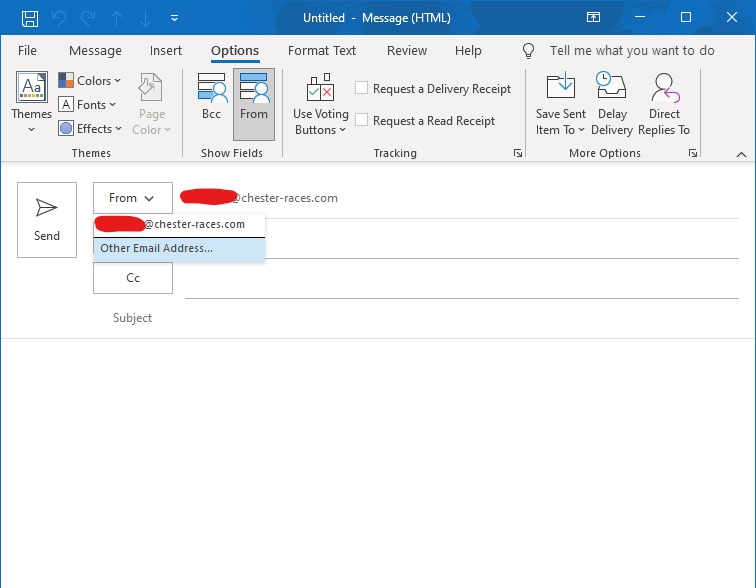
Task: Open the Review tab
Action: point(407,51)
